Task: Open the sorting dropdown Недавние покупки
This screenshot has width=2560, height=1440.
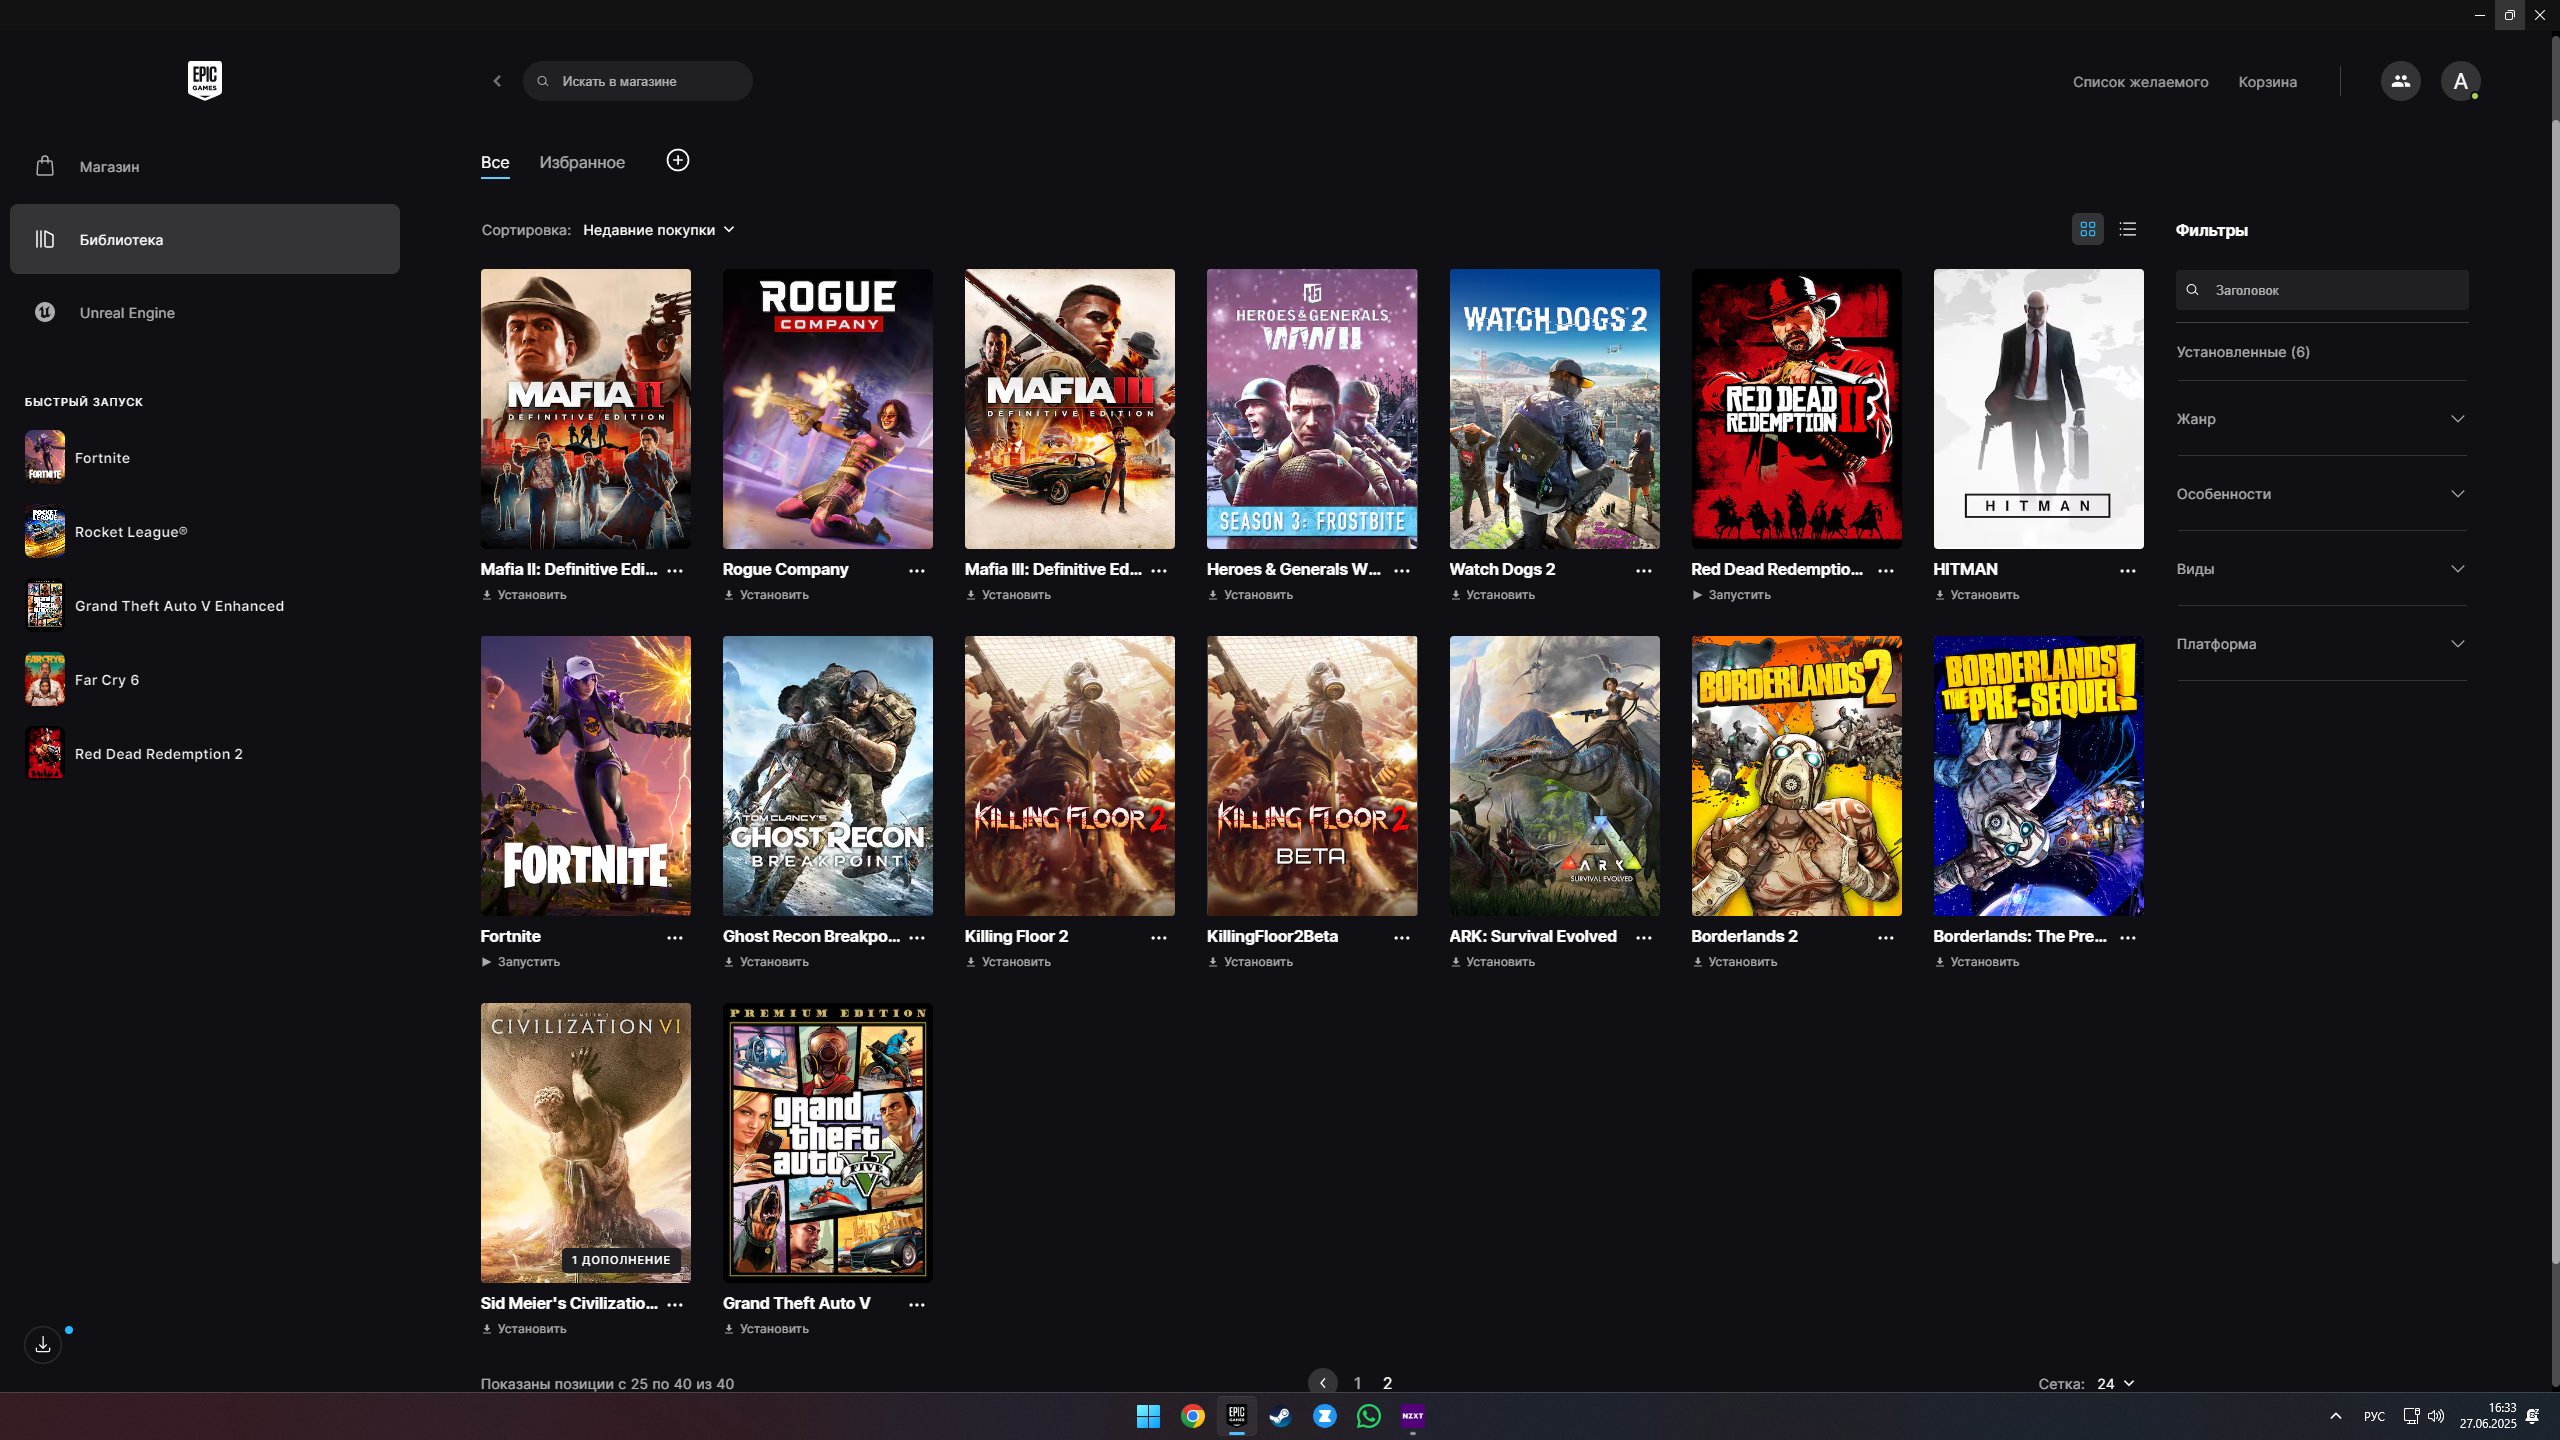Action: (x=659, y=230)
